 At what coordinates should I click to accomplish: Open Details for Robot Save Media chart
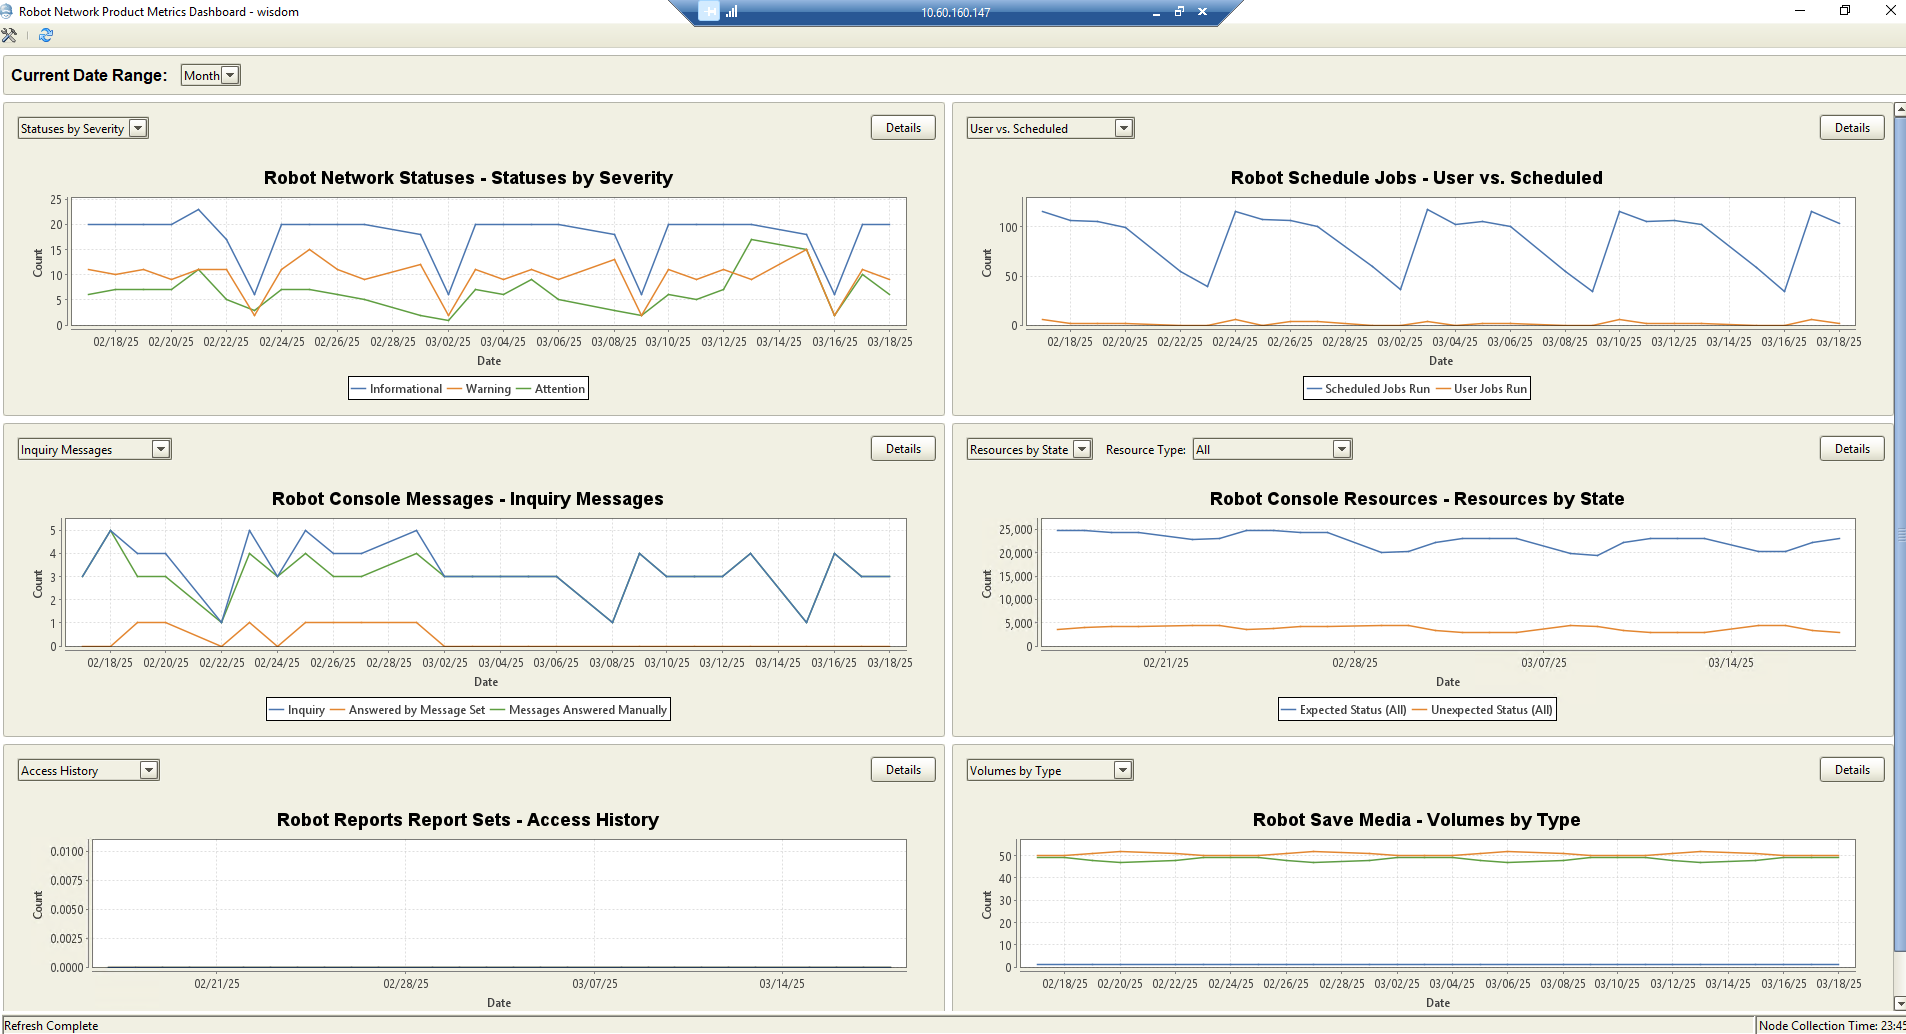1852,770
